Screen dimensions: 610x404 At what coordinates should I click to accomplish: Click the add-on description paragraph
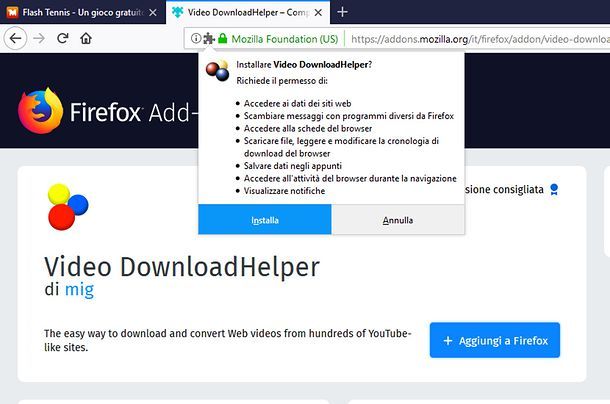coord(228,340)
